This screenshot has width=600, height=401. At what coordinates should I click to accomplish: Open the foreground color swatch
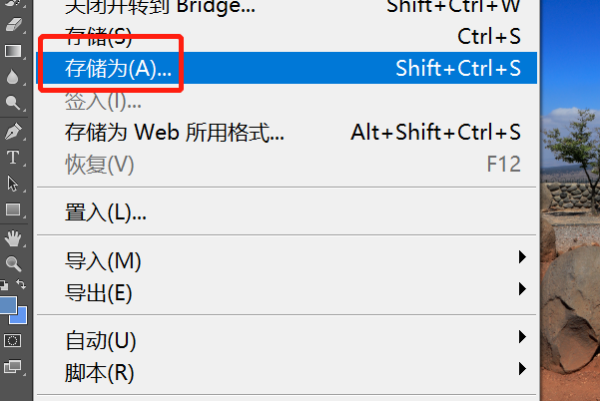[7, 305]
